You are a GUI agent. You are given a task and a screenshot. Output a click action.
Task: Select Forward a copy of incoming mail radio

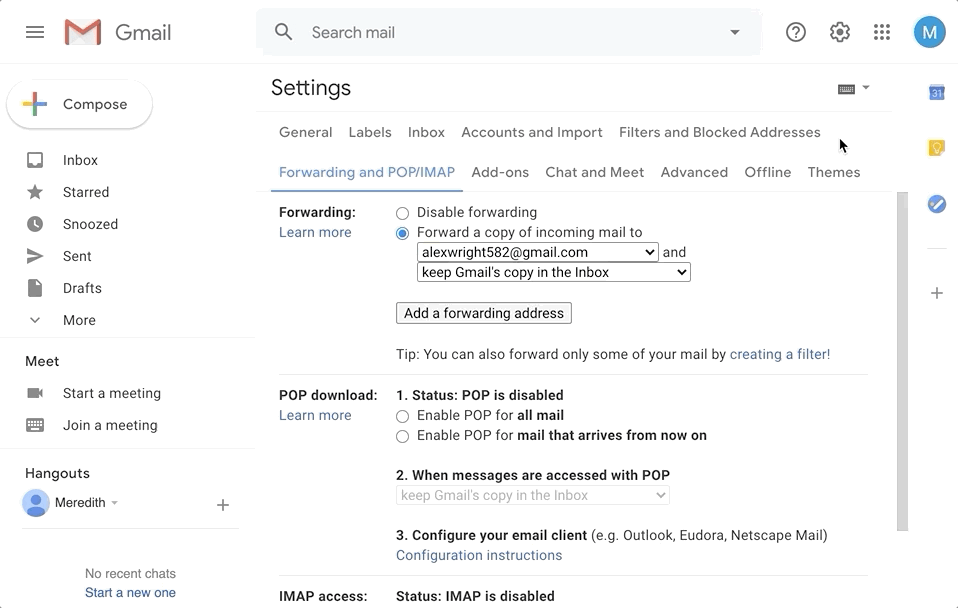(x=402, y=233)
